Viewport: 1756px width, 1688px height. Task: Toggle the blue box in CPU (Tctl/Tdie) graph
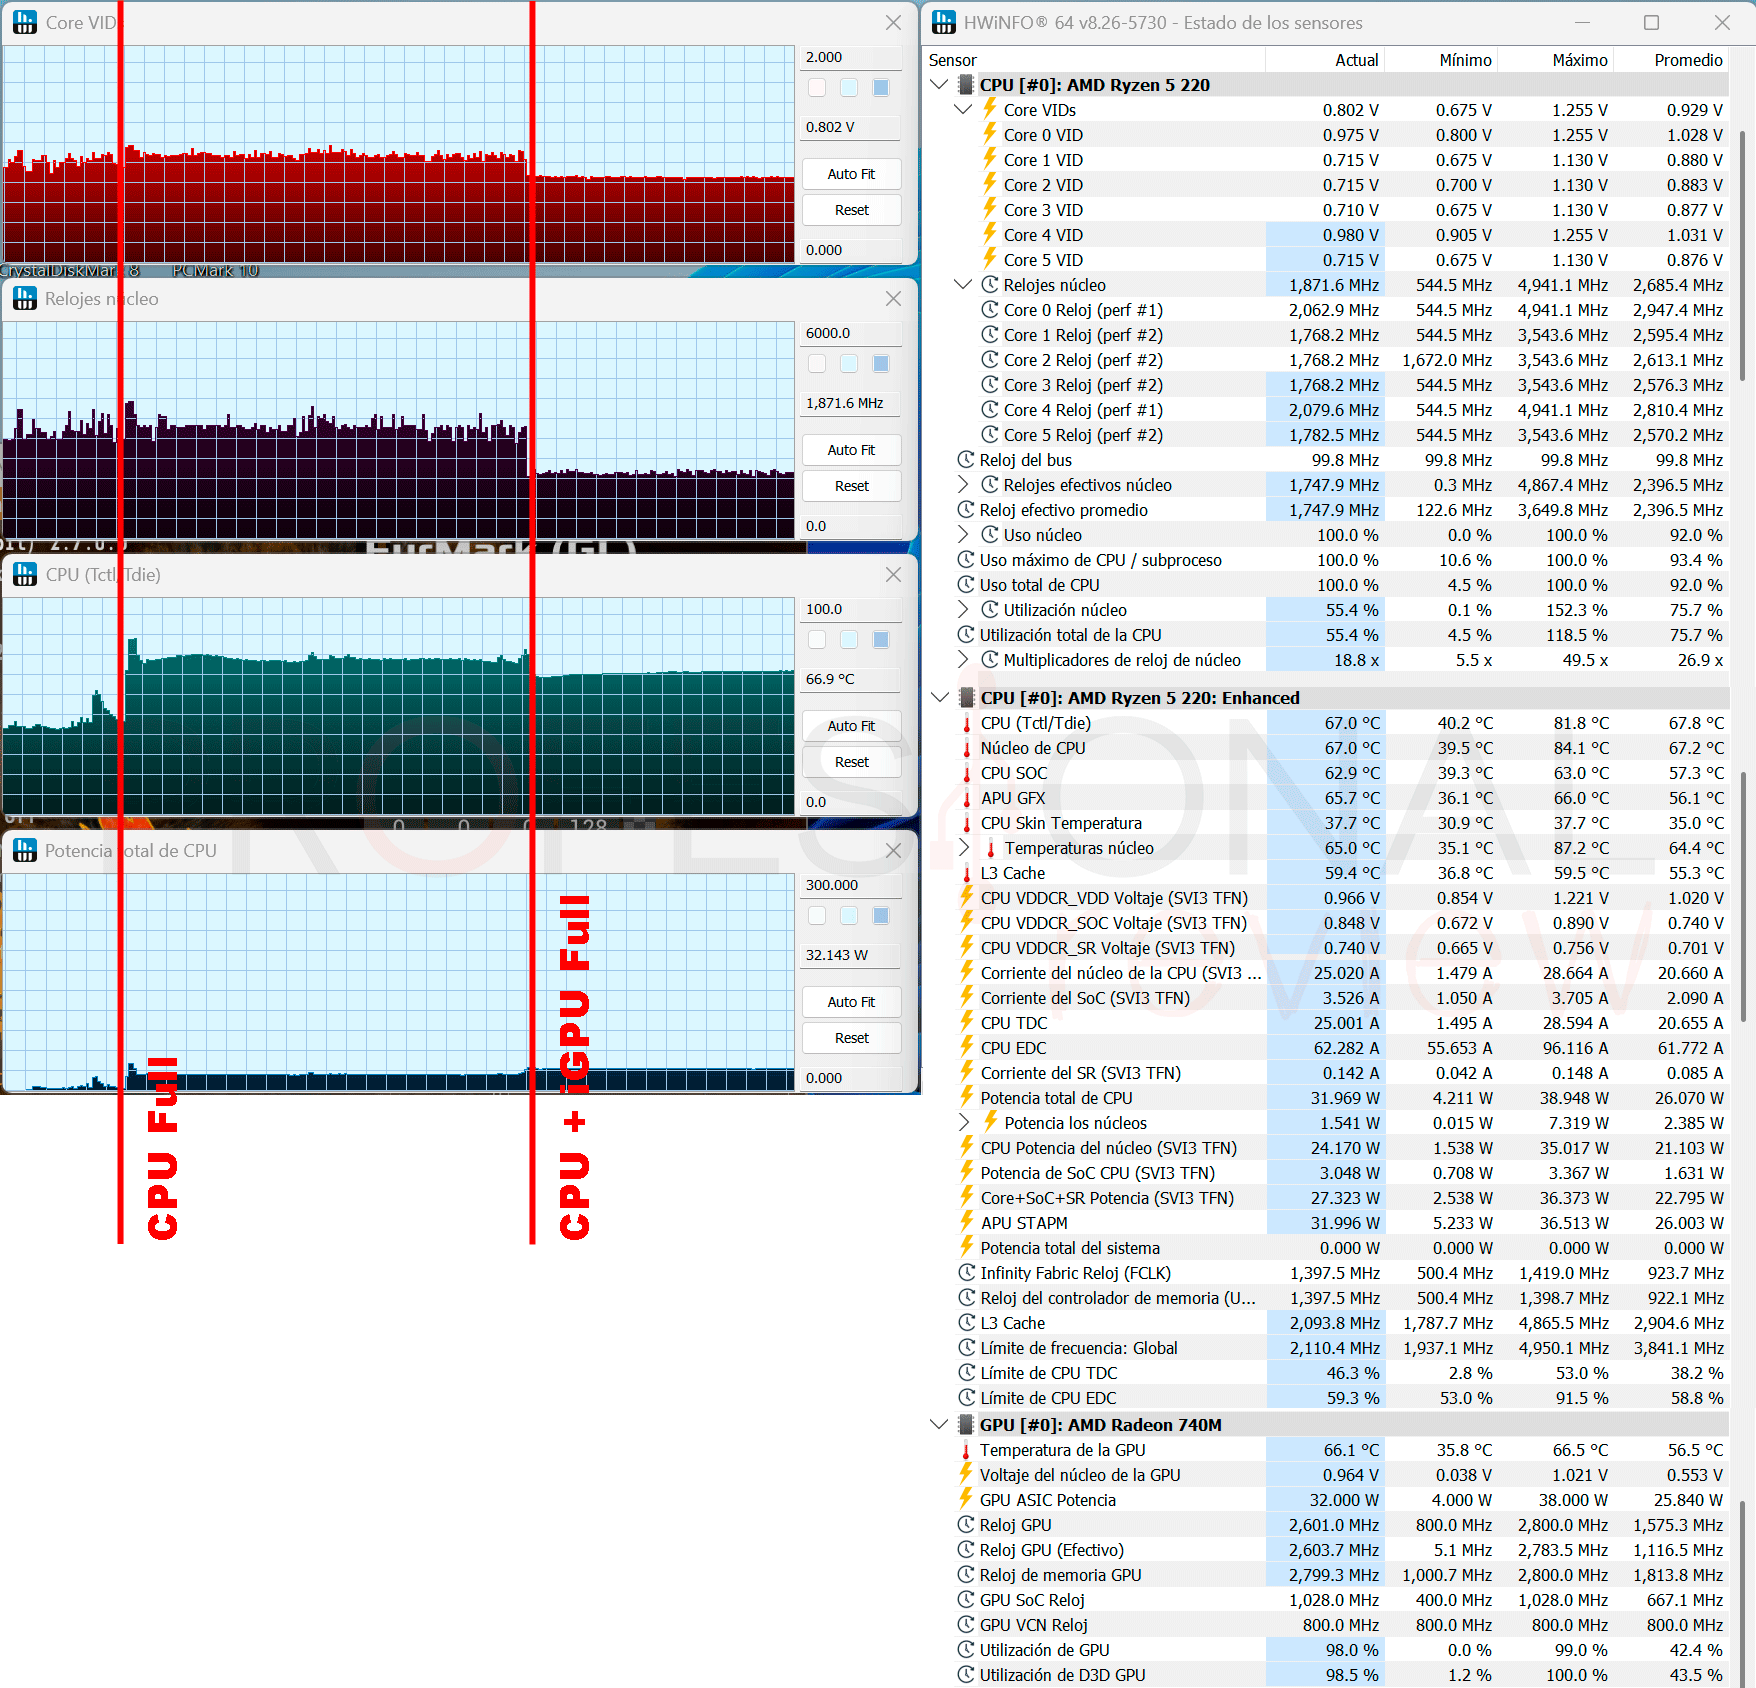coord(881,640)
